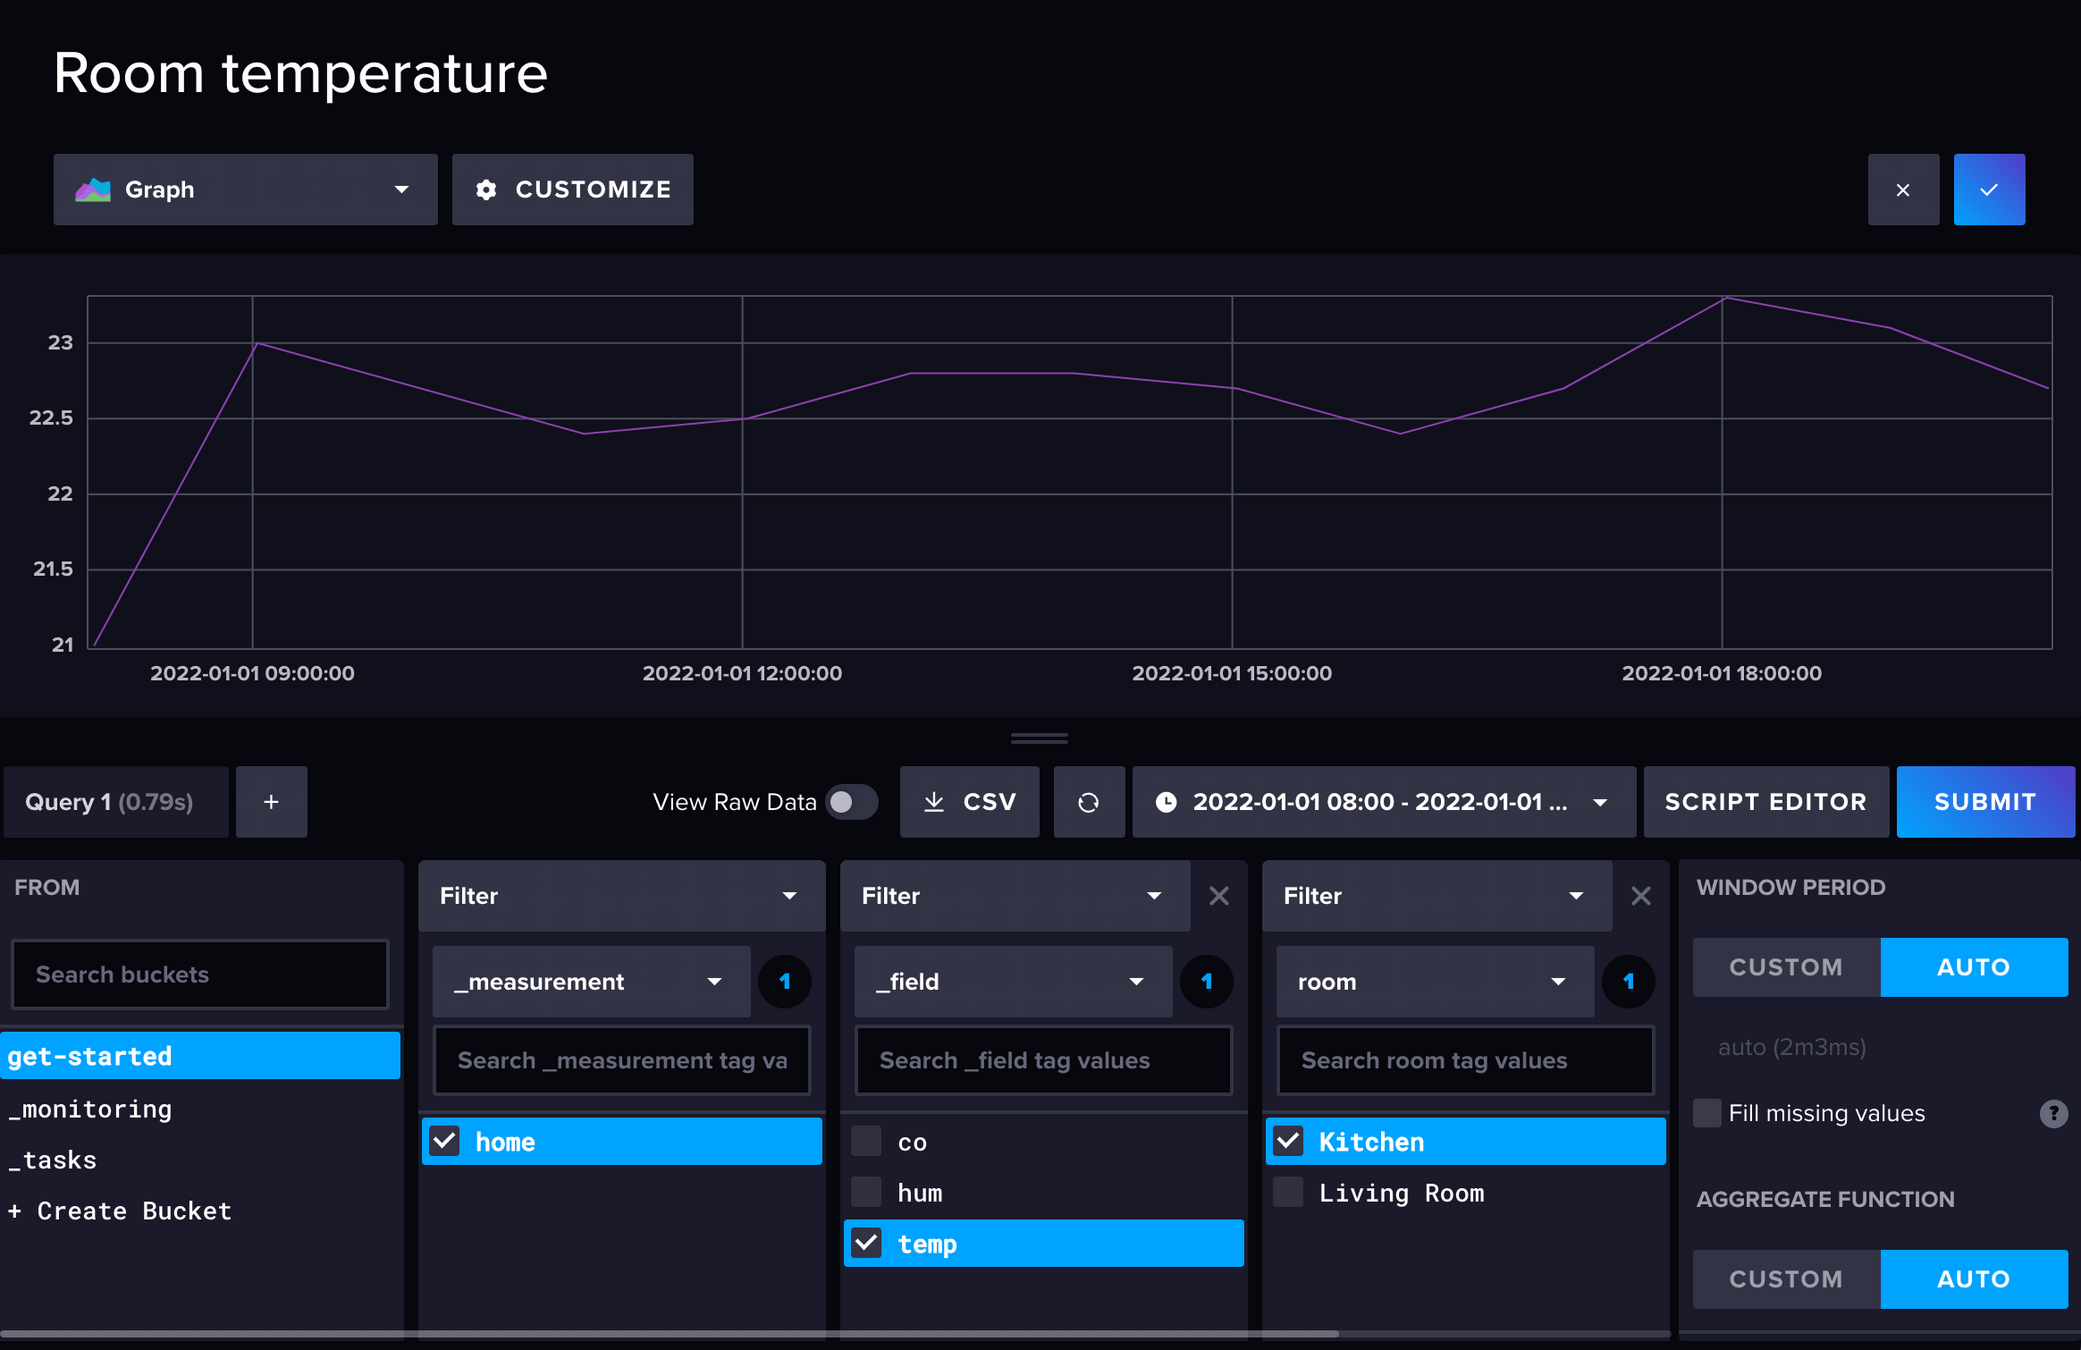Open the _measurement tag key dropdown
Screen dimensions: 2081x1350
590,982
